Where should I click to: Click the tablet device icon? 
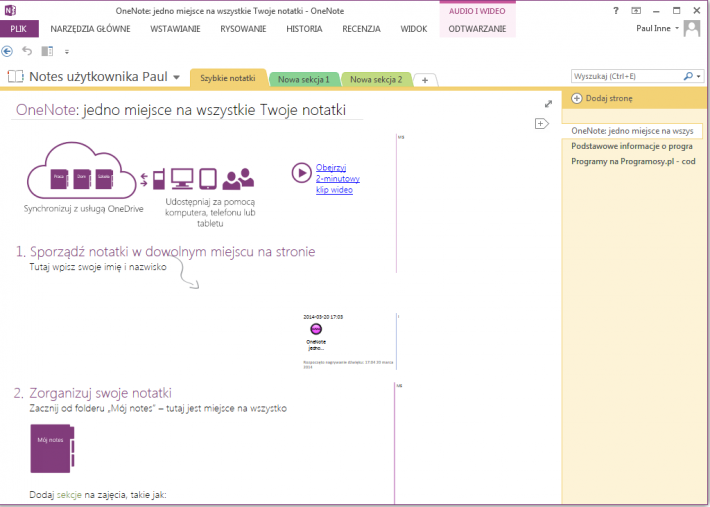click(x=208, y=178)
